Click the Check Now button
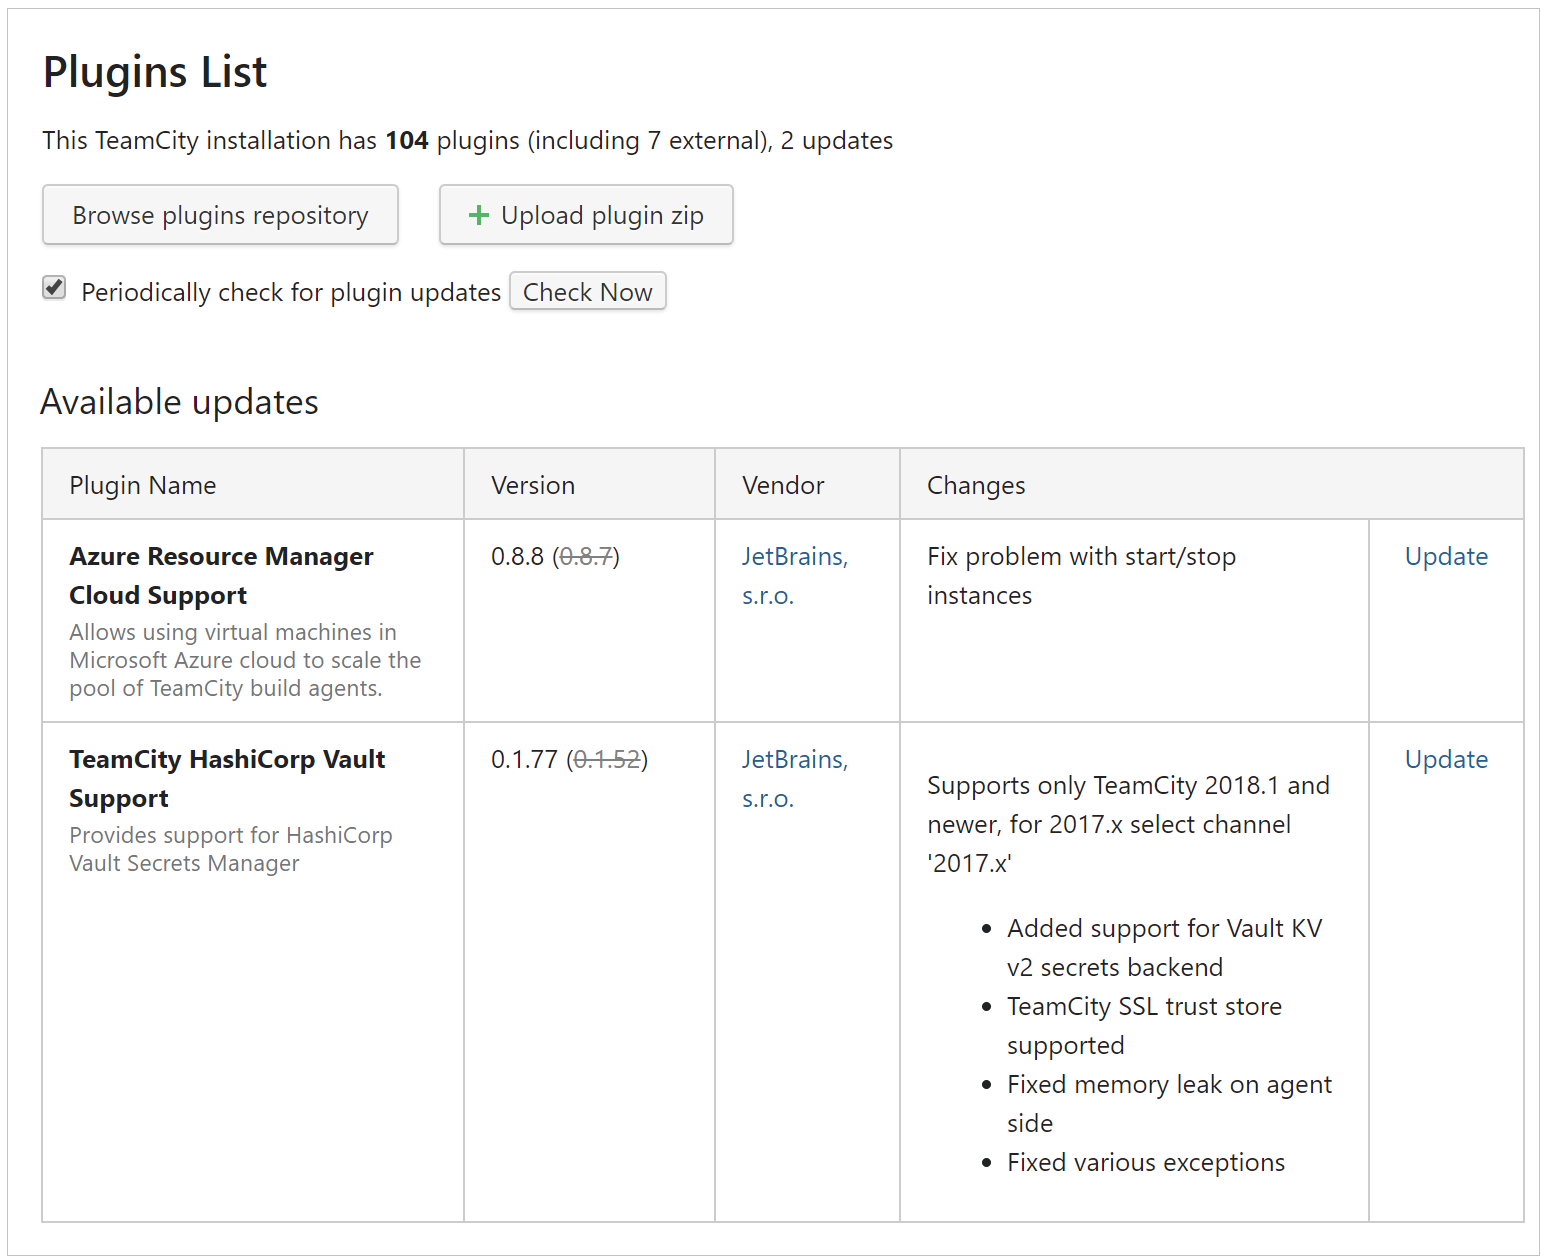 point(588,291)
